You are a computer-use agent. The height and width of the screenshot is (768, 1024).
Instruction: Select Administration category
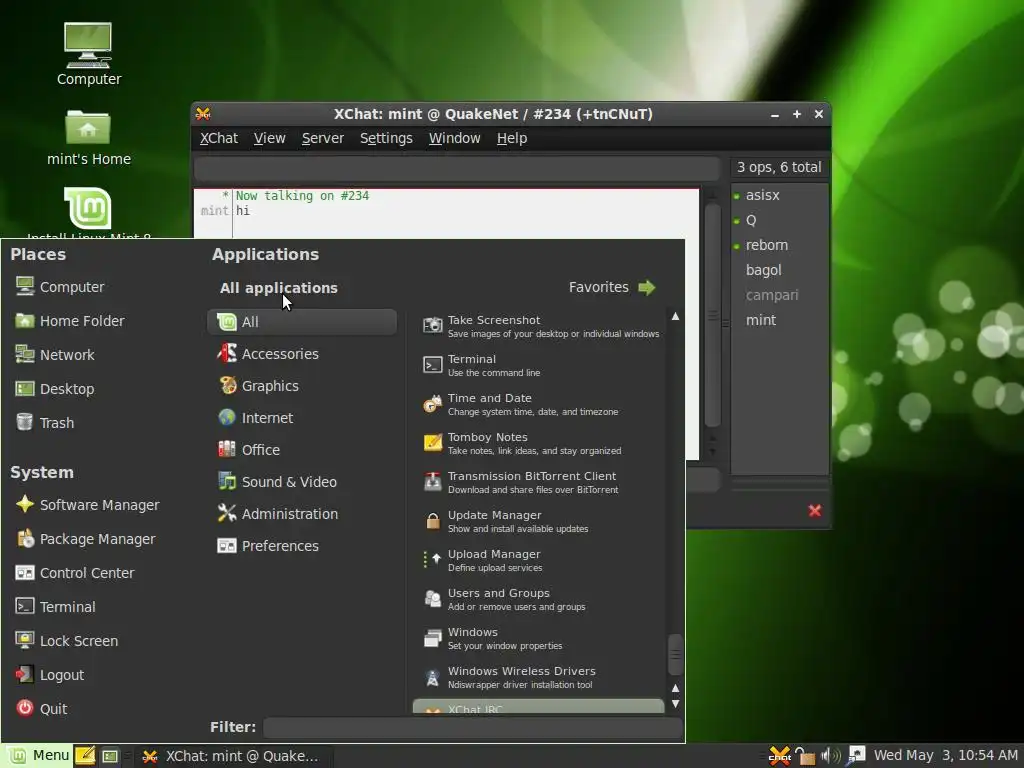coord(302,514)
